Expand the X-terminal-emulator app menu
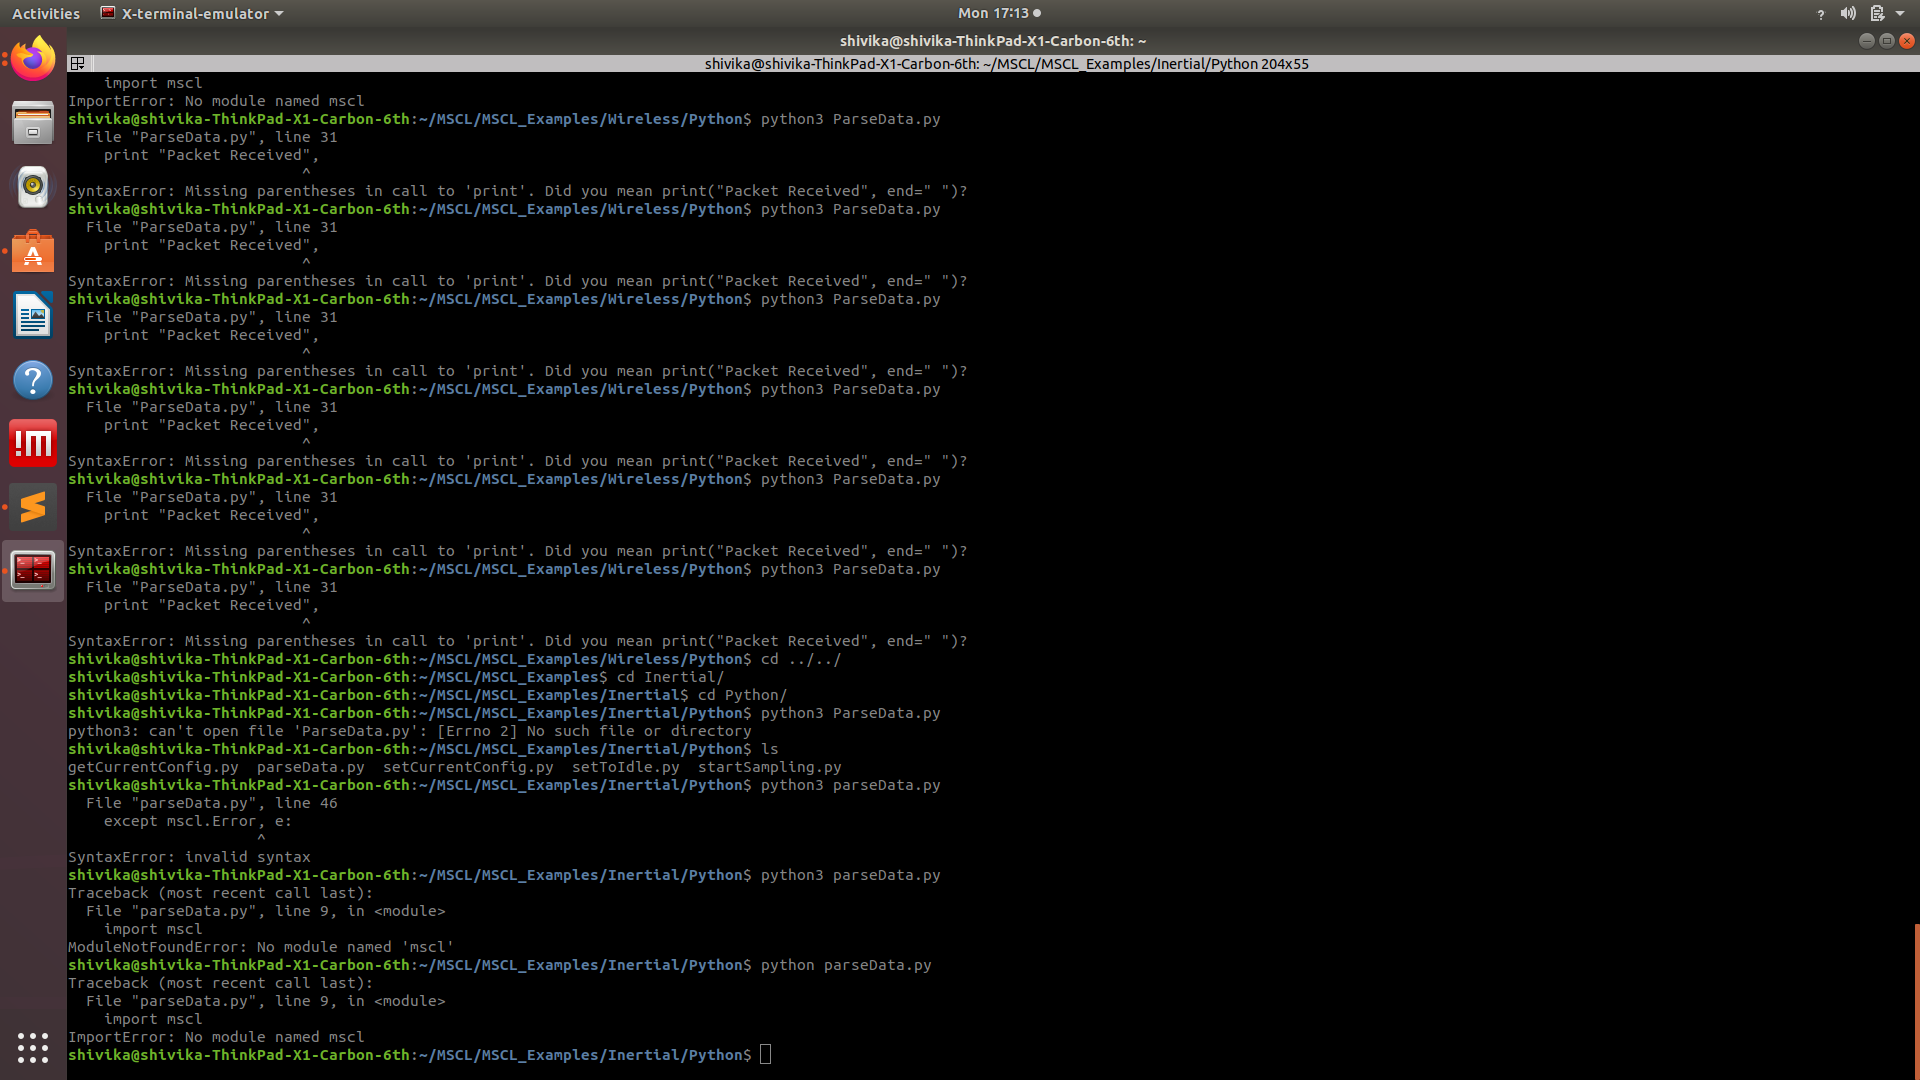1920x1080 pixels. coord(193,13)
